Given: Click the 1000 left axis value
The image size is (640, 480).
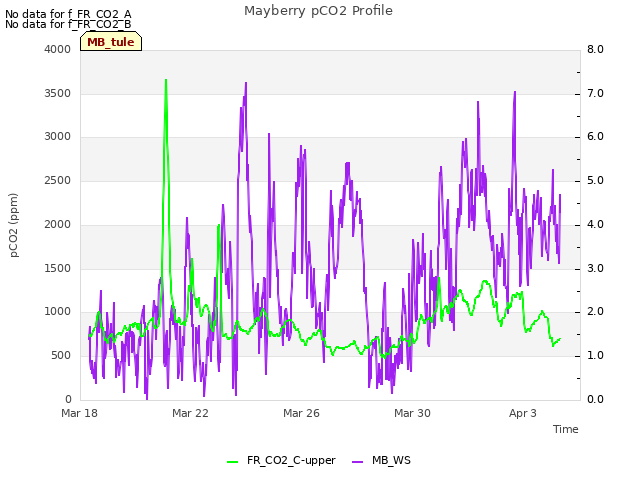Looking at the screenshot, I should [58, 312].
